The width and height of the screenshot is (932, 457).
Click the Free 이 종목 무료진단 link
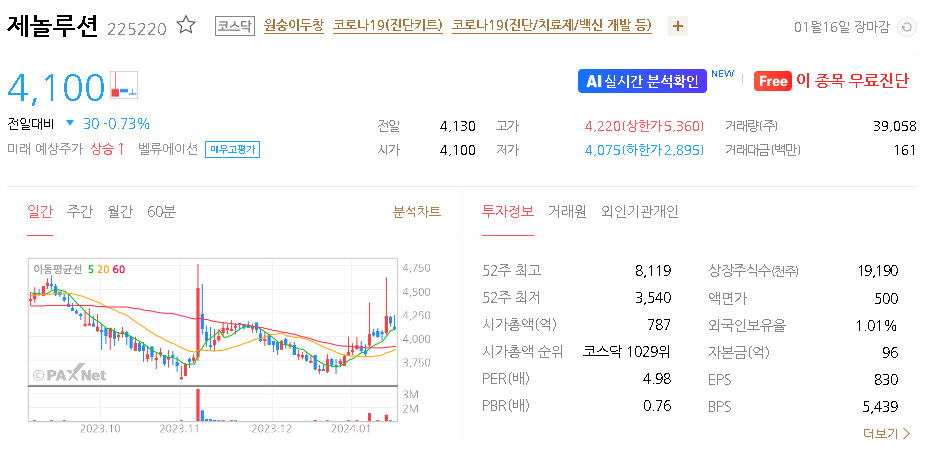click(x=832, y=81)
